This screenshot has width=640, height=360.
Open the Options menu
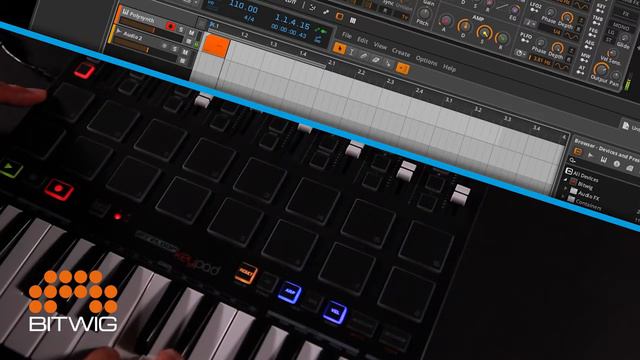(426, 61)
